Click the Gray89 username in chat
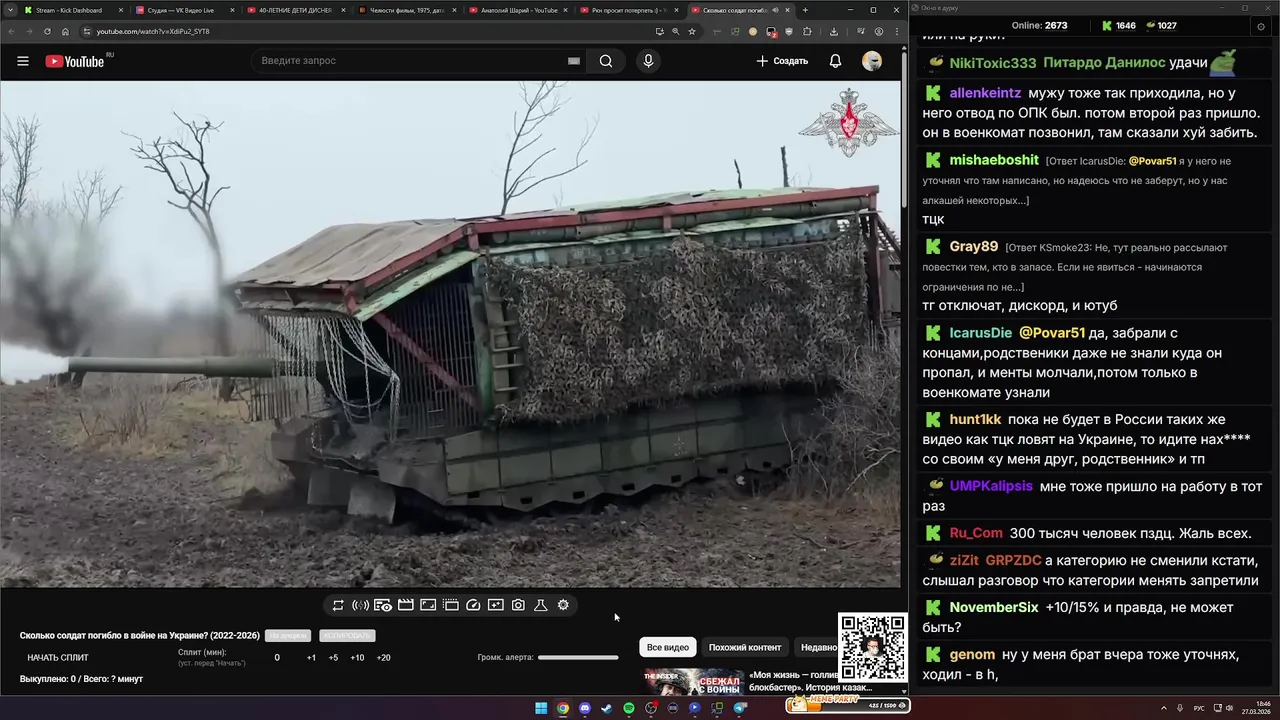Screen dimensions: 1280x720 973,246
